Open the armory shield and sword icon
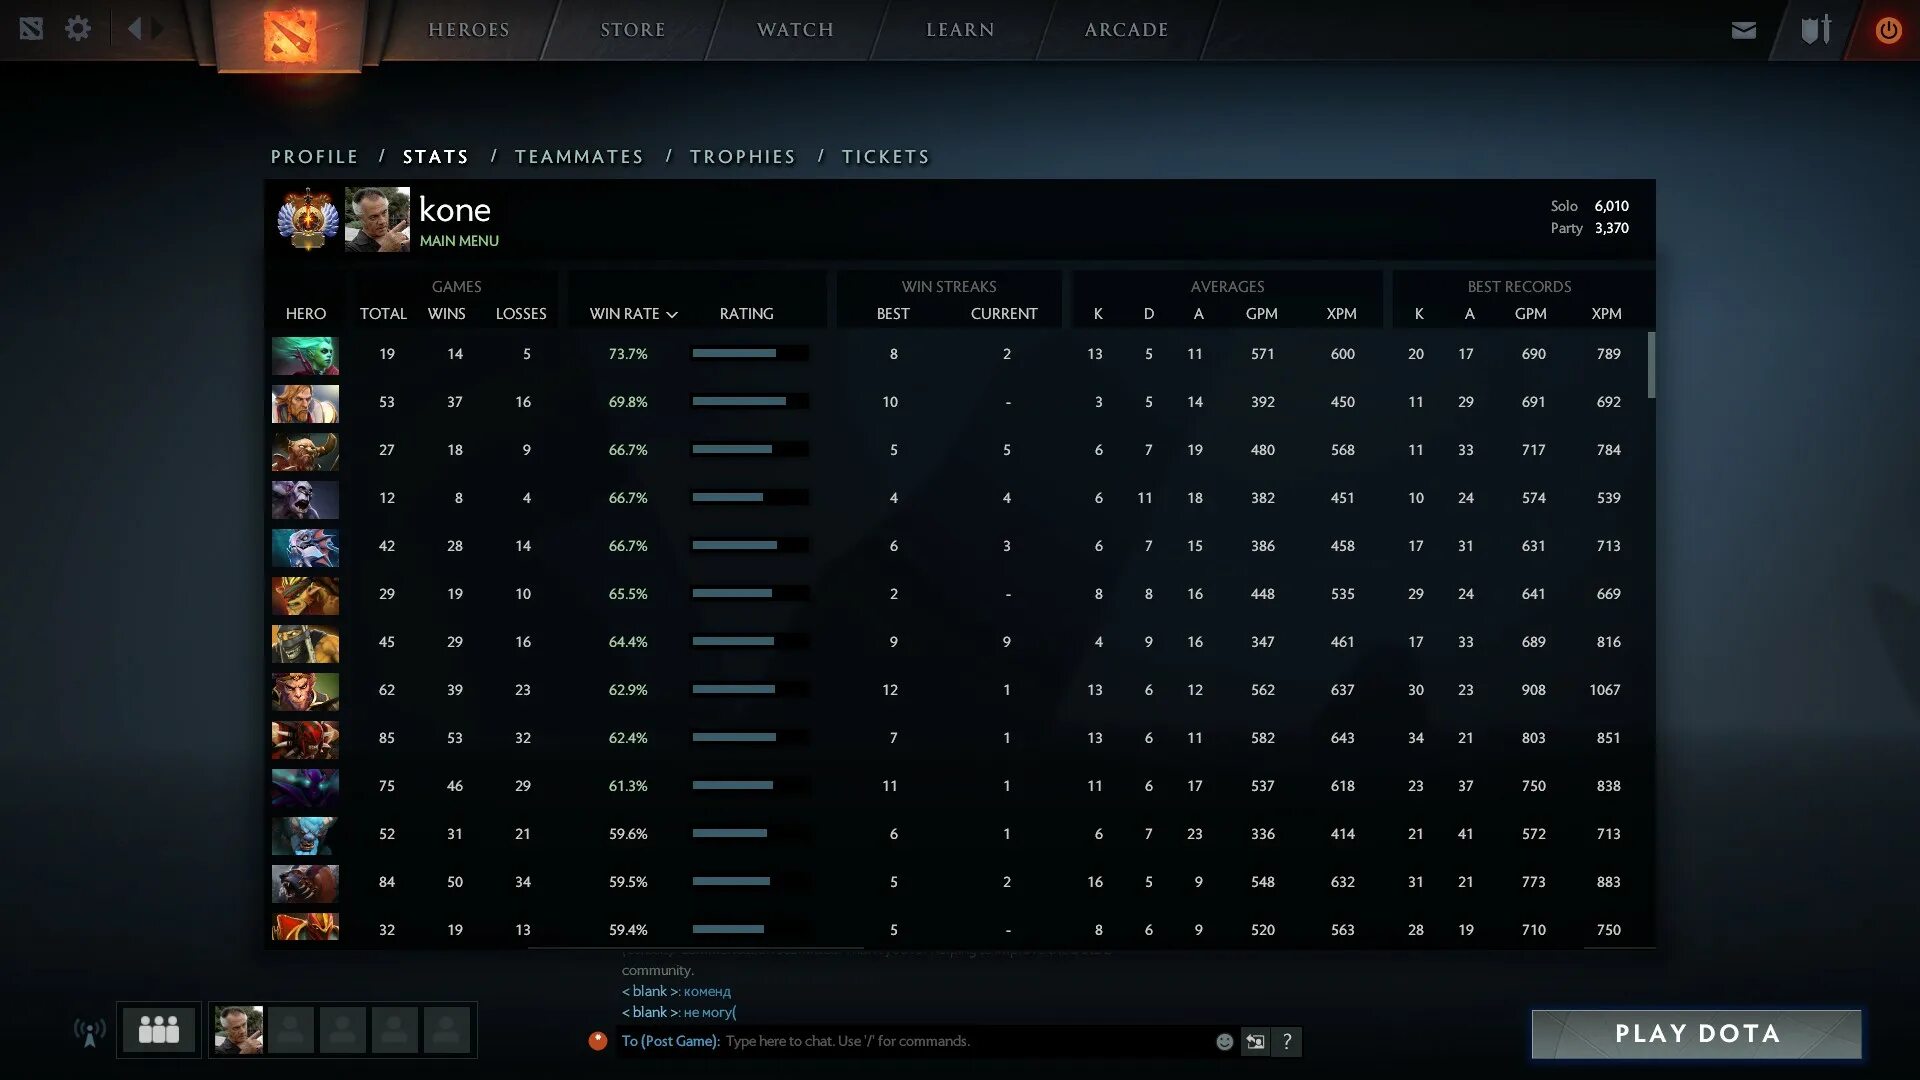This screenshot has height=1080, width=1920. (x=1815, y=29)
